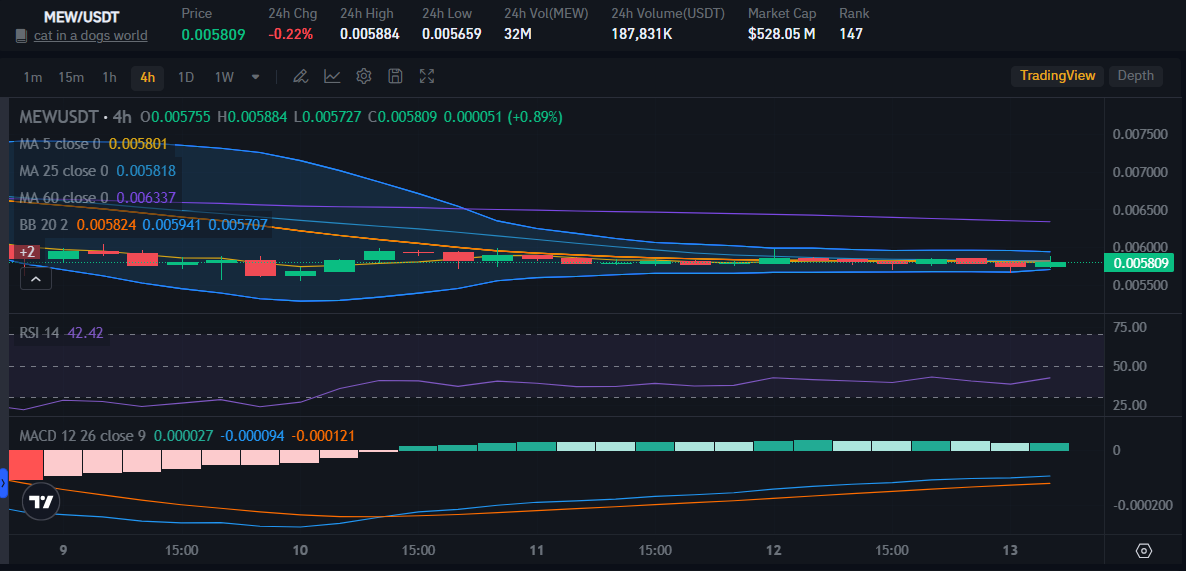Viewport: 1186px width, 571px height.
Task: Click the 24h High value 0.005884
Action: tap(370, 34)
